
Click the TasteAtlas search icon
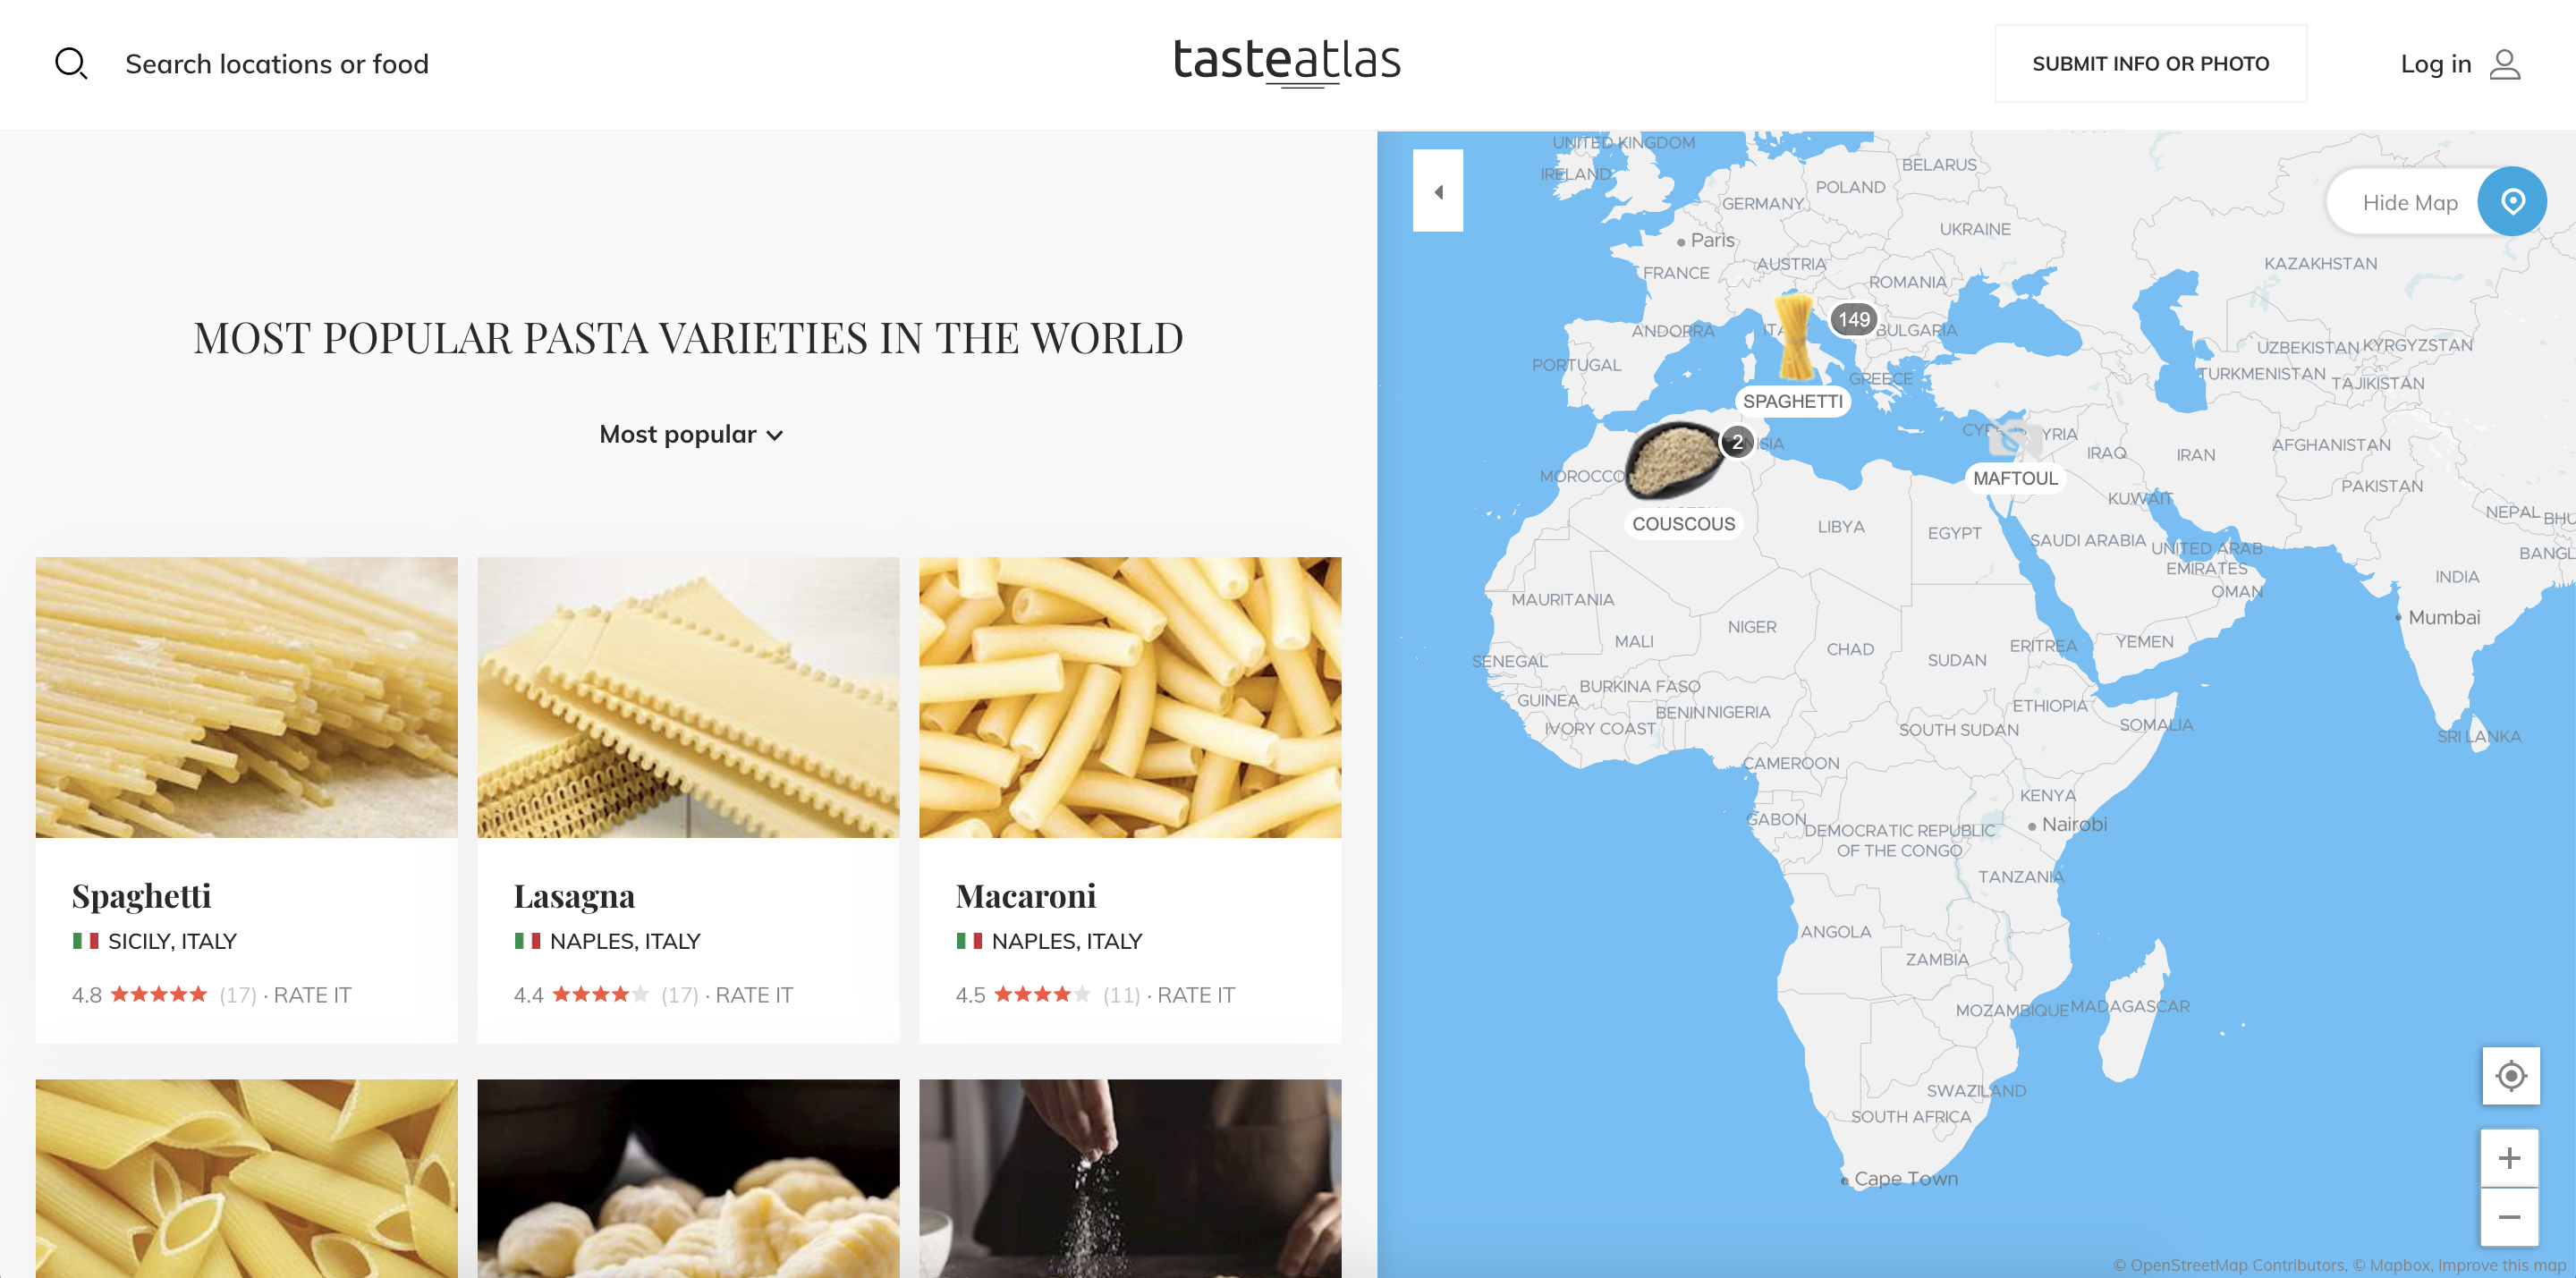[x=71, y=64]
